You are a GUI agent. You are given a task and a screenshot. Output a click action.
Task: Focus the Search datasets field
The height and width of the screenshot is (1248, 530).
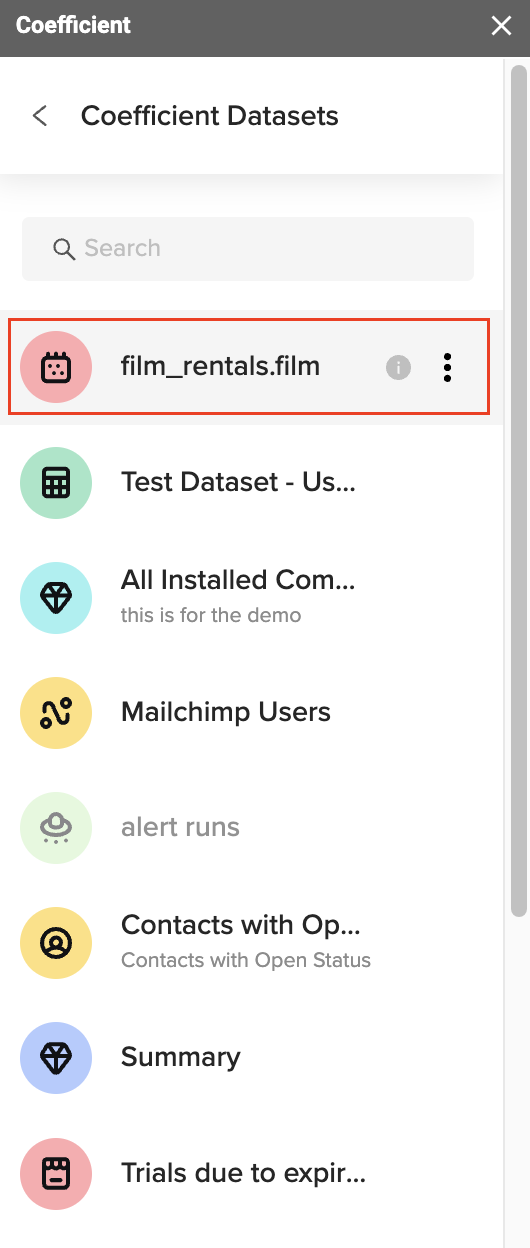point(248,249)
